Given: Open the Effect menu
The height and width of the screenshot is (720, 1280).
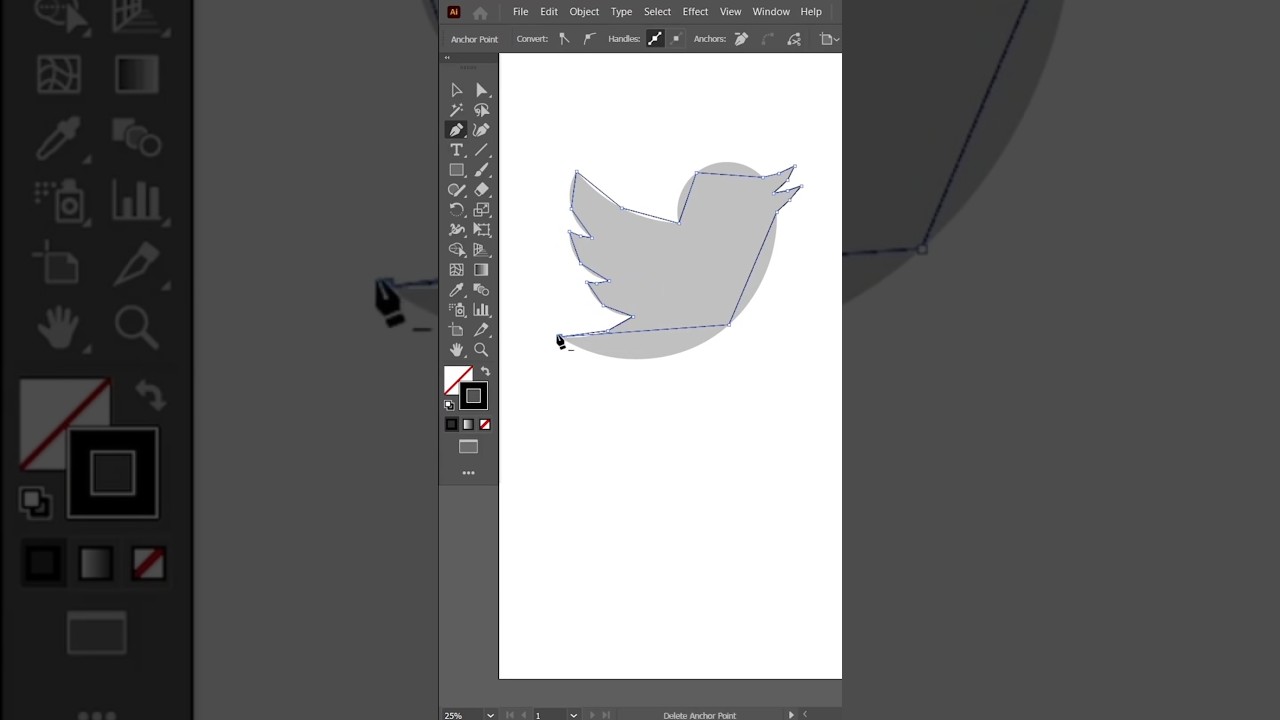Looking at the screenshot, I should [695, 12].
